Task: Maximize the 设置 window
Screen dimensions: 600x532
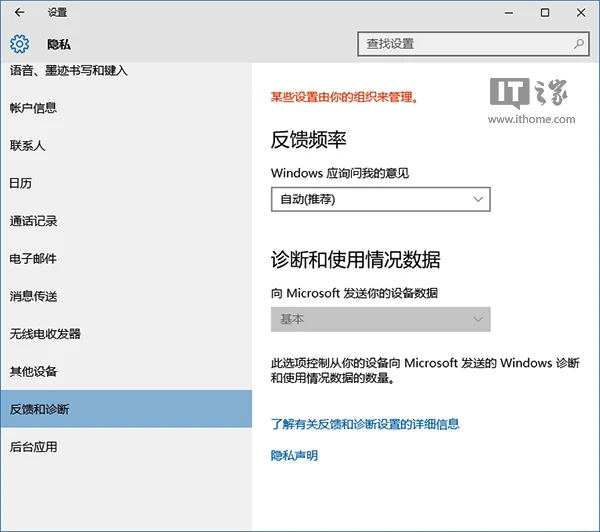Action: click(545, 13)
